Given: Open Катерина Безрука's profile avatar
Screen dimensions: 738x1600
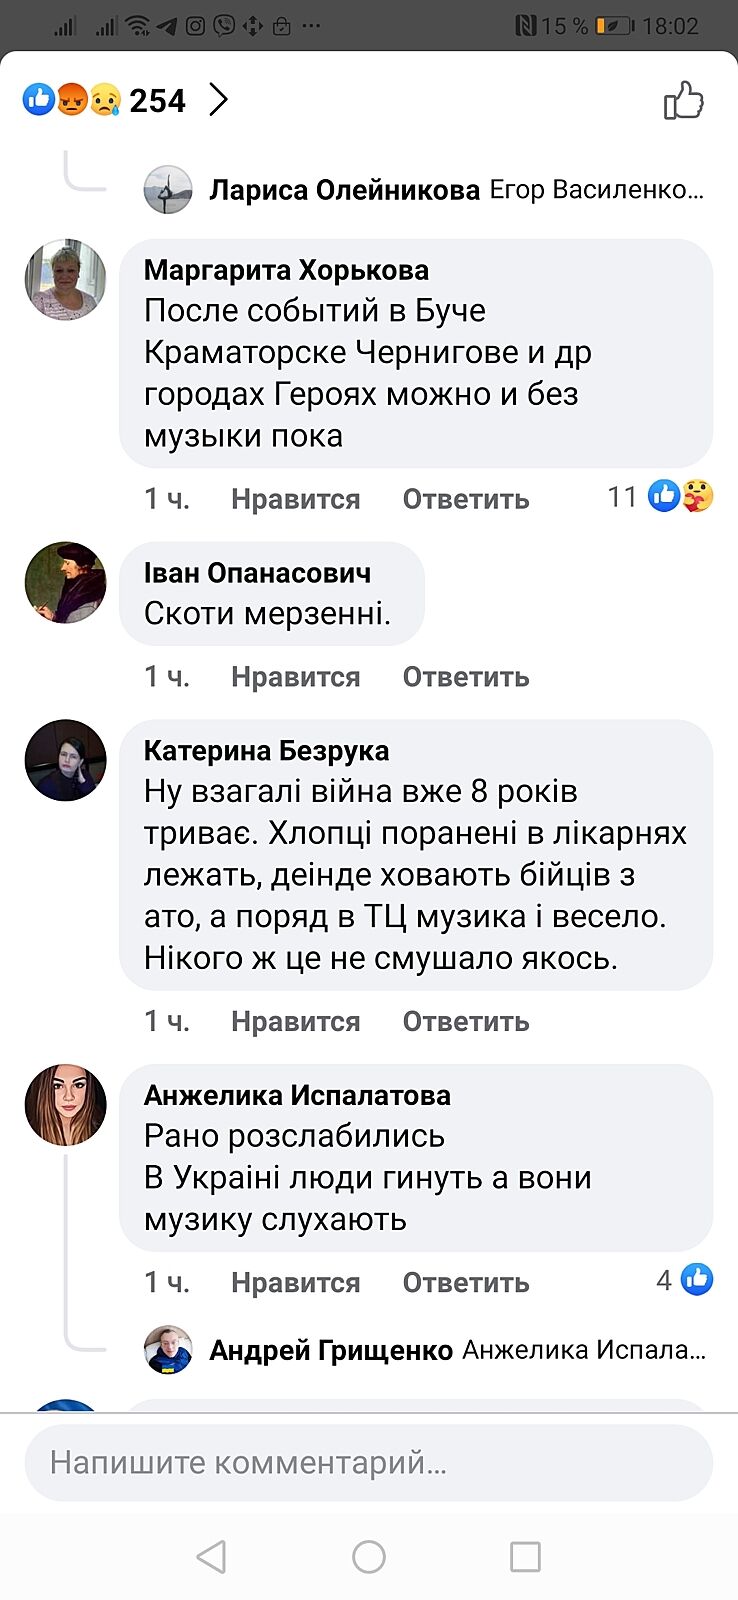Looking at the screenshot, I should coord(66,760).
